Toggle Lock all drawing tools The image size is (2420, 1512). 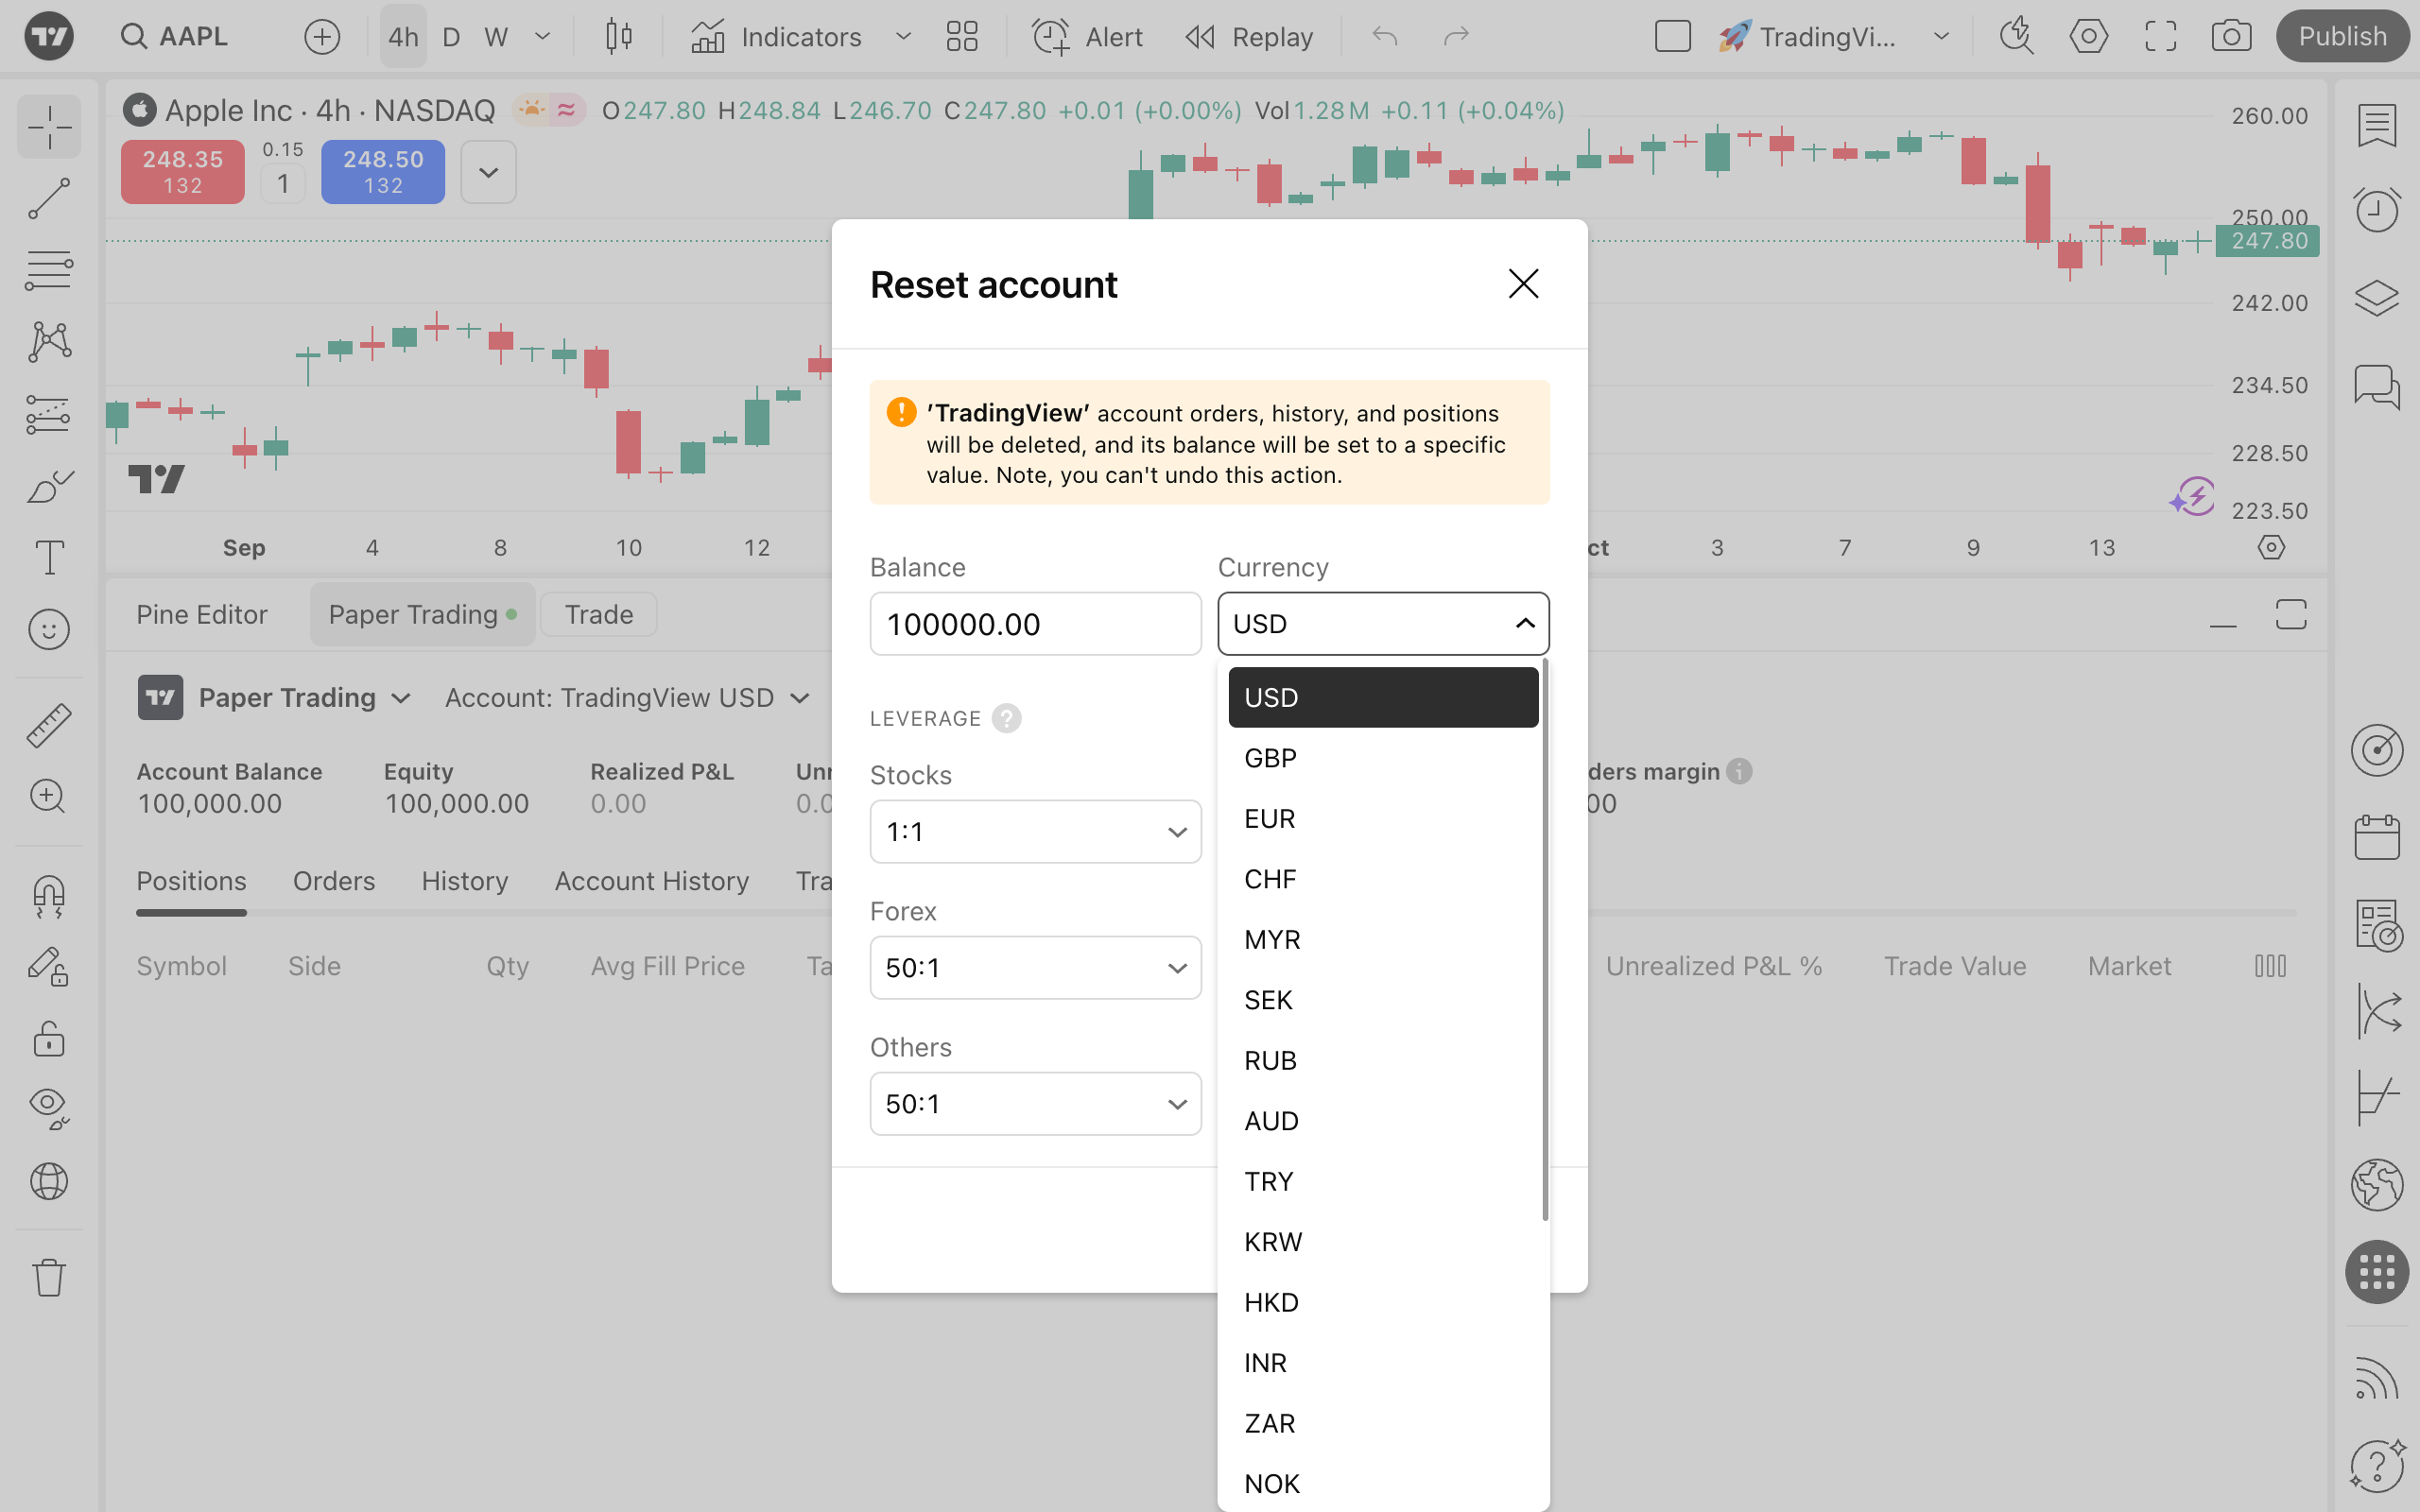click(x=48, y=1039)
